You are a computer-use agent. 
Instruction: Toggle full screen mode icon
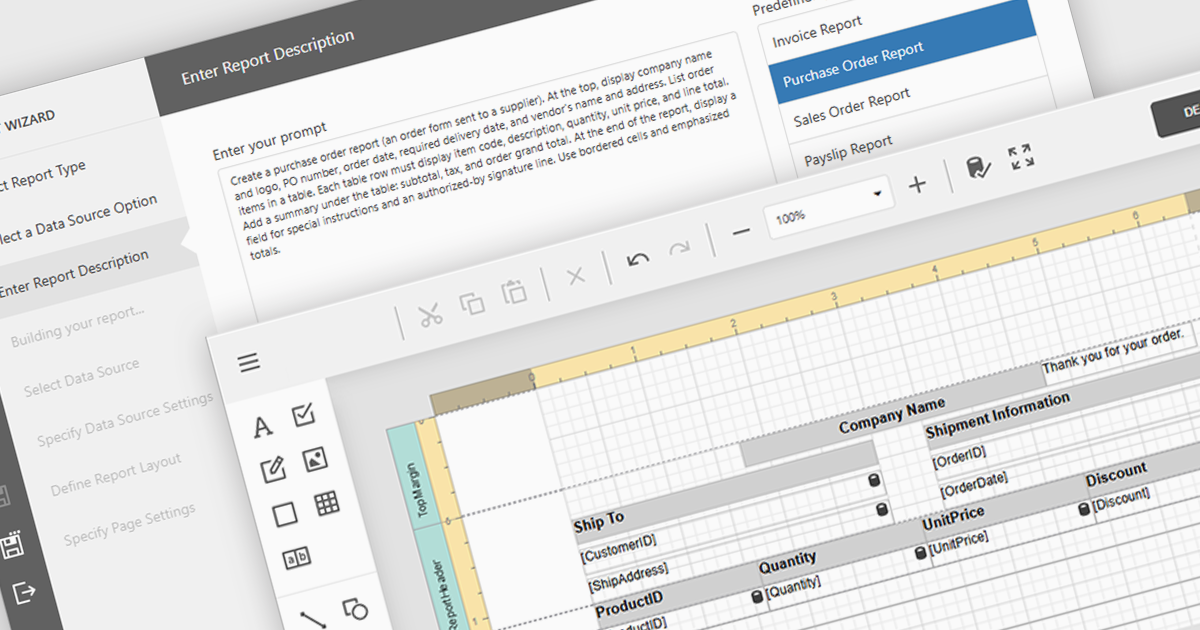pyautogui.click(x=1021, y=156)
